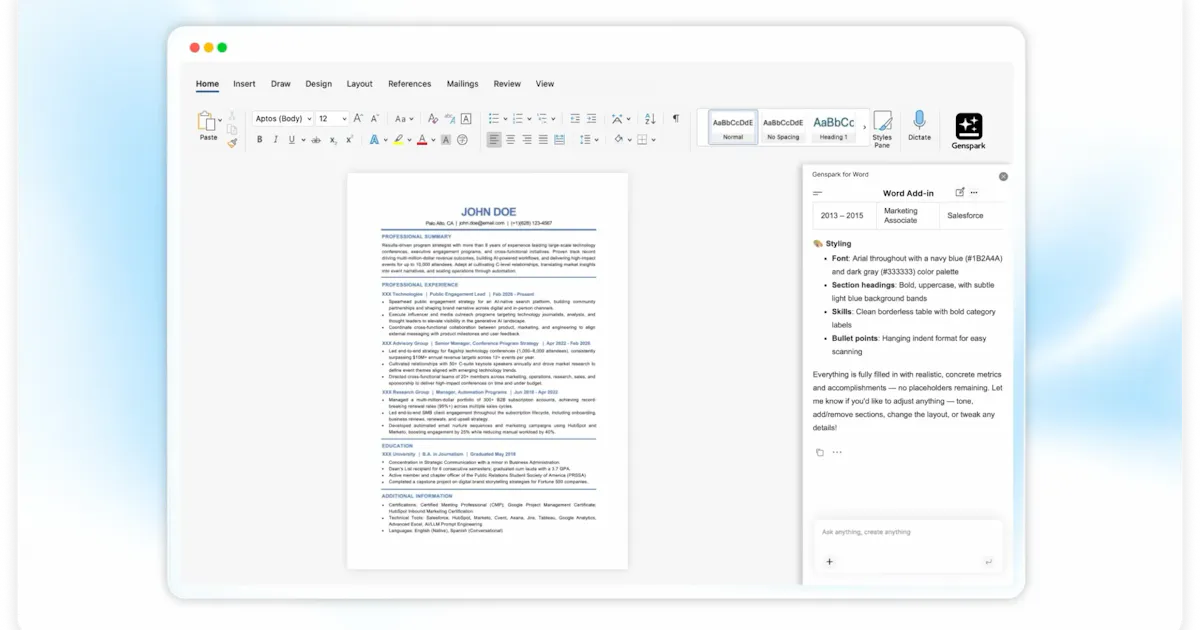Click the Decrease Indent icon
Image resolution: width=1200 pixels, height=630 pixels.
(575, 118)
